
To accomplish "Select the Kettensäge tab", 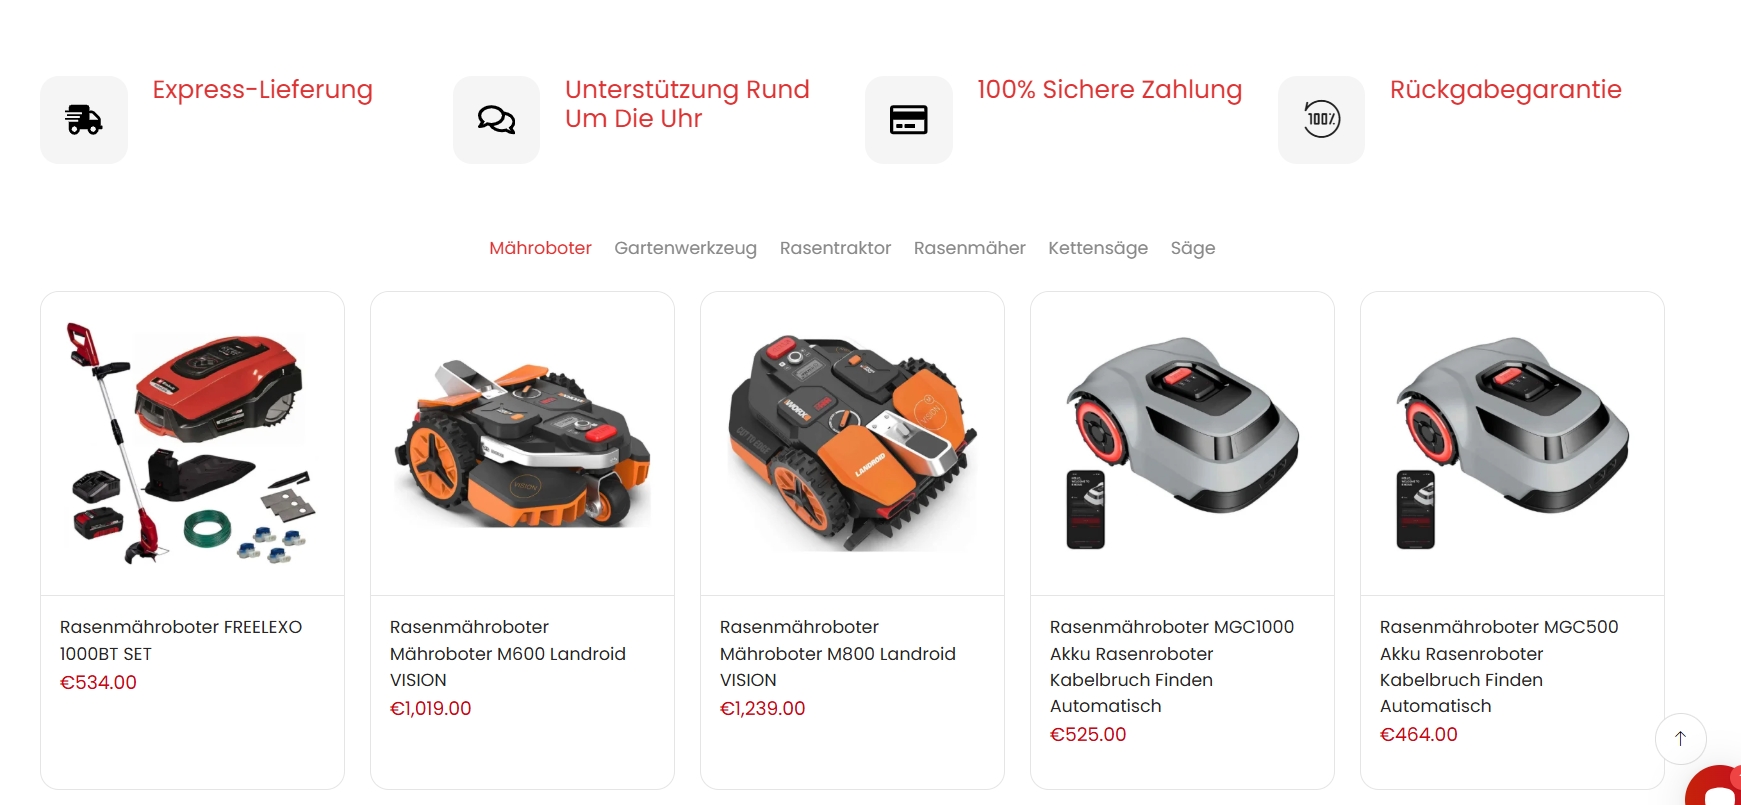I will [x=1098, y=248].
